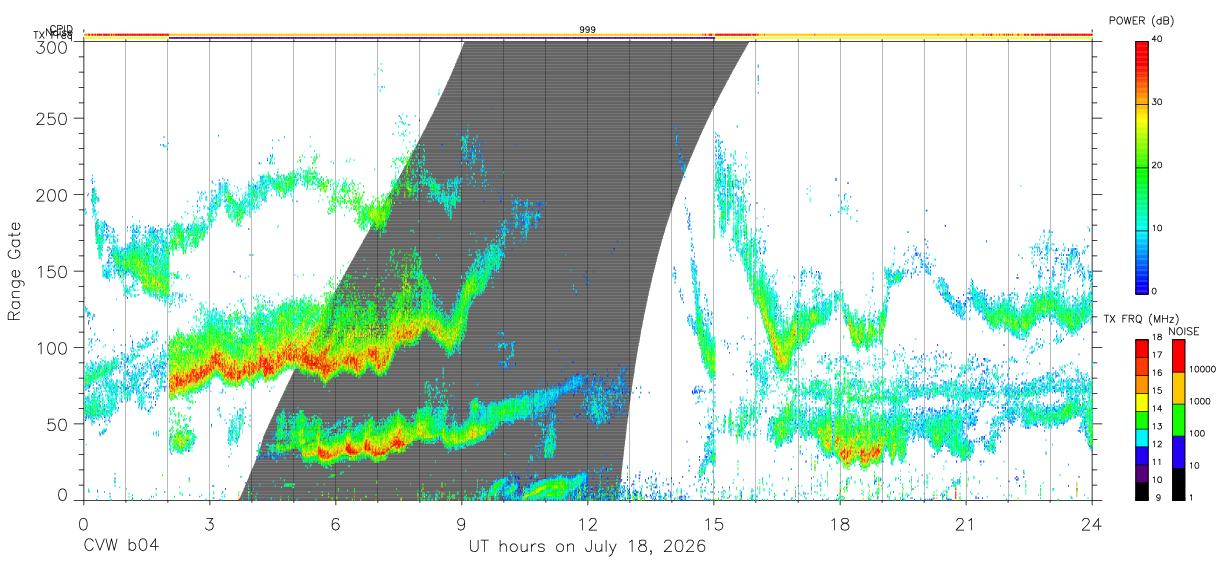Click the 100 tick on NOISE scale
Image resolution: width=1228 pixels, height=567 pixels.
[x=1197, y=433]
